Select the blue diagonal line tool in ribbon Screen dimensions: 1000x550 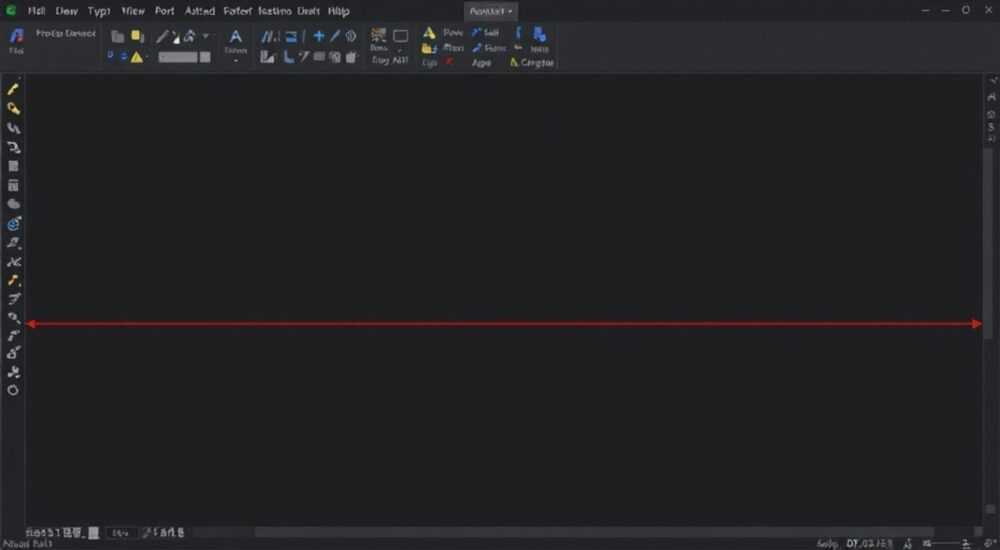coord(335,36)
